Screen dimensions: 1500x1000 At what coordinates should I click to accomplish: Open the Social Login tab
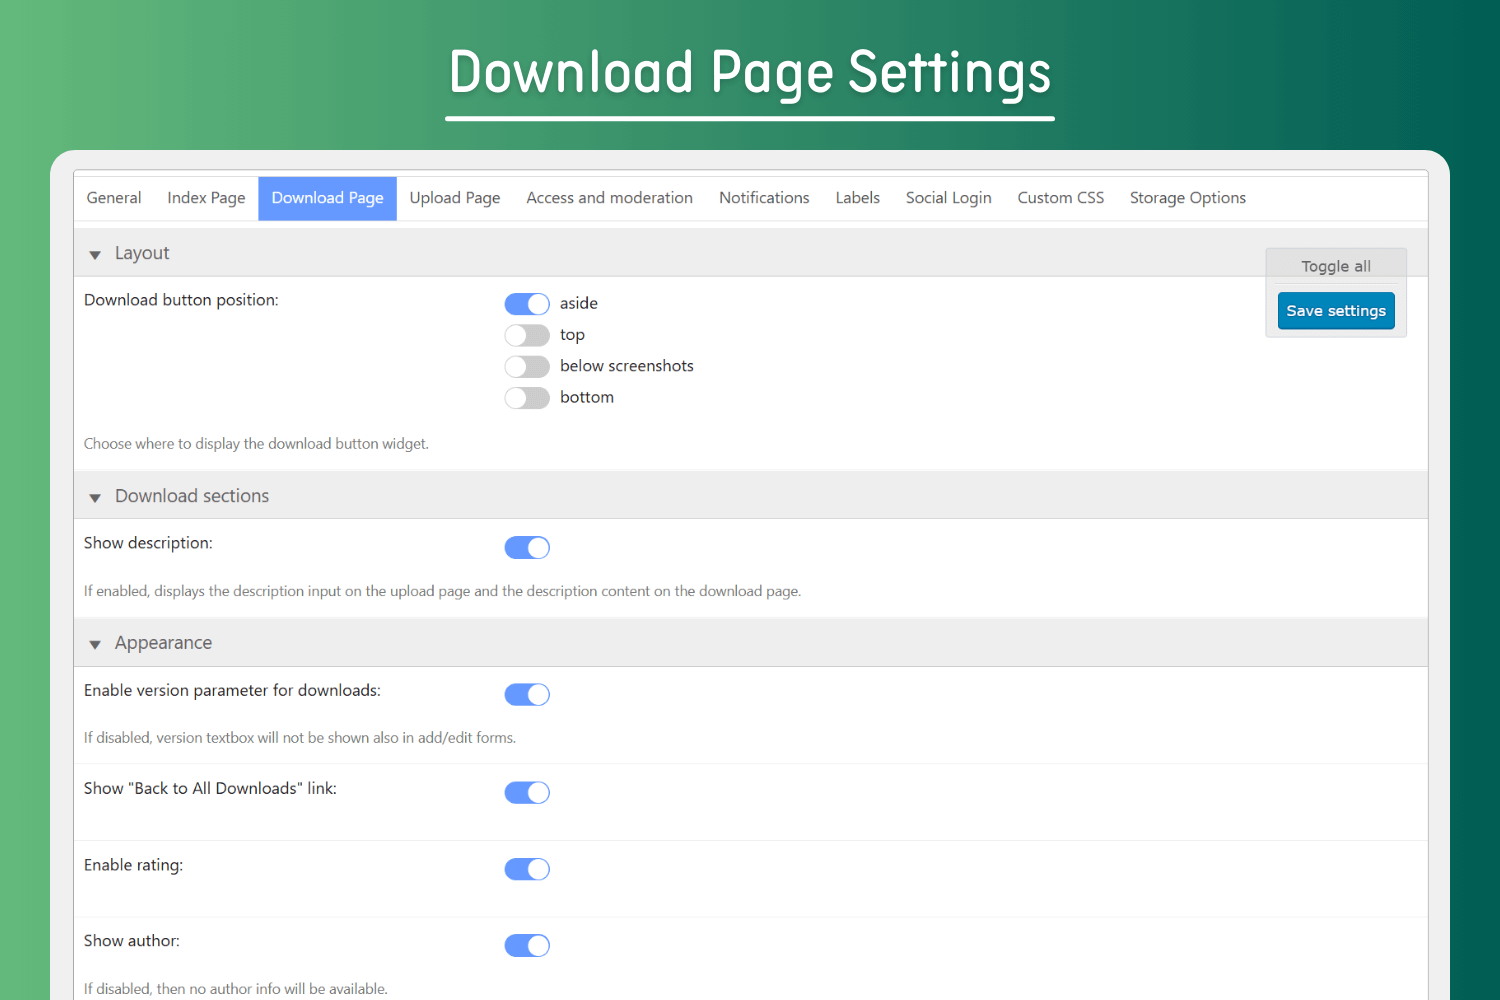coord(948,198)
